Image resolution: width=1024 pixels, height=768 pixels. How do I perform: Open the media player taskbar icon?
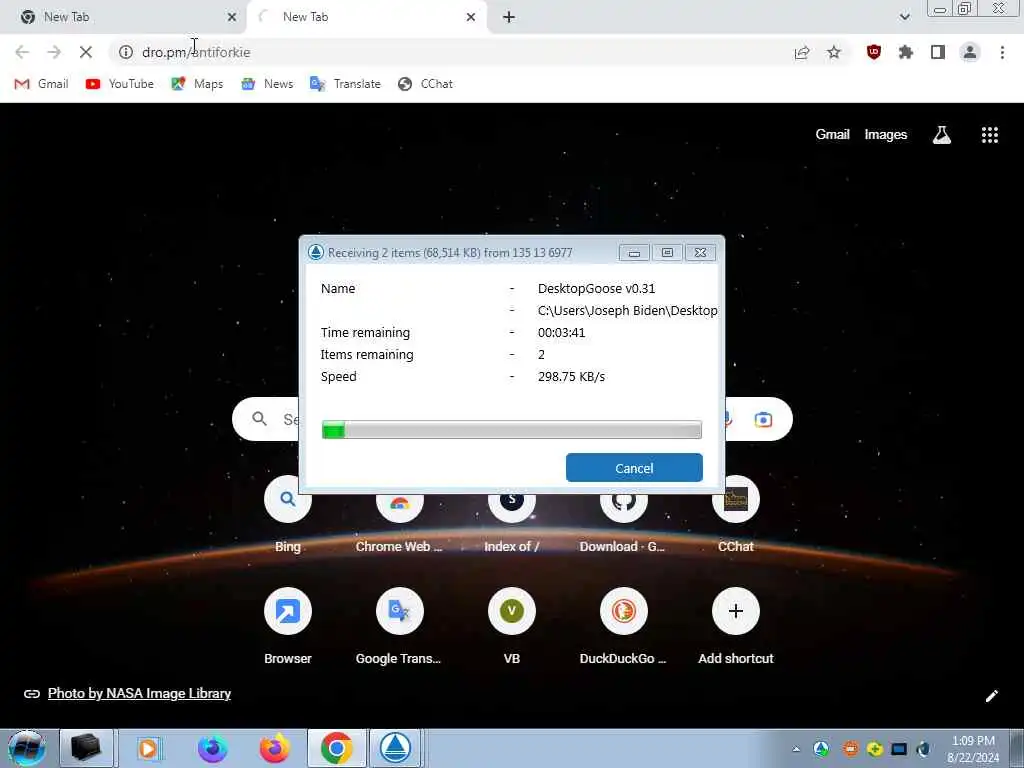pos(148,748)
